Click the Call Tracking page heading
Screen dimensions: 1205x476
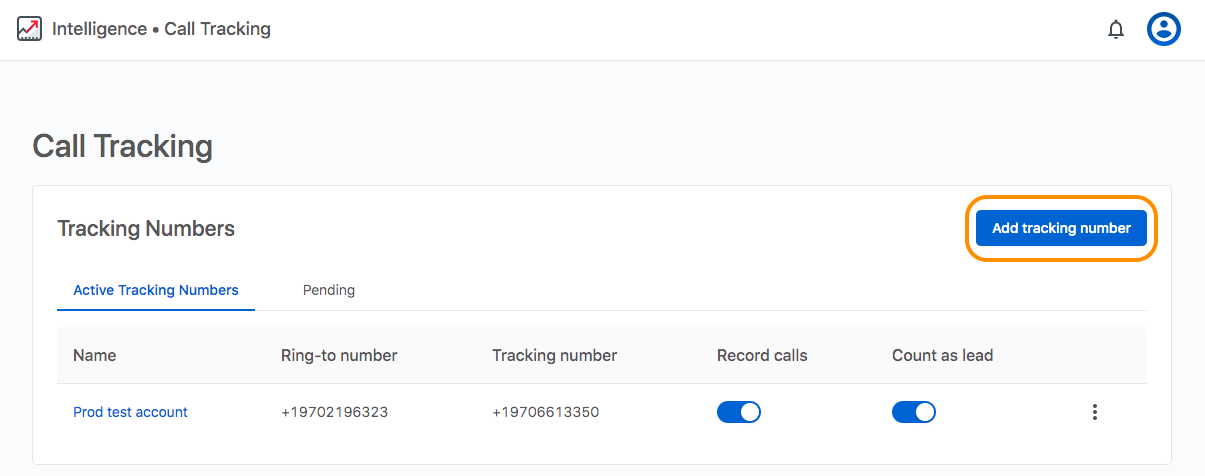(x=123, y=146)
